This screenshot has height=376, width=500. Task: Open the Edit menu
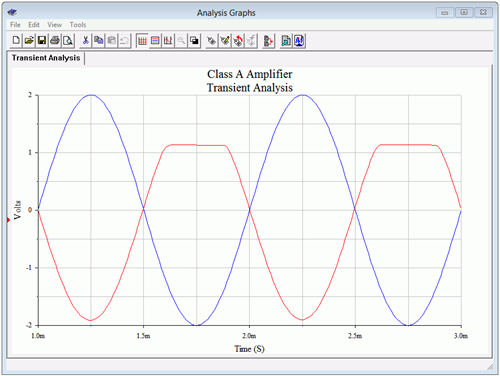click(34, 25)
